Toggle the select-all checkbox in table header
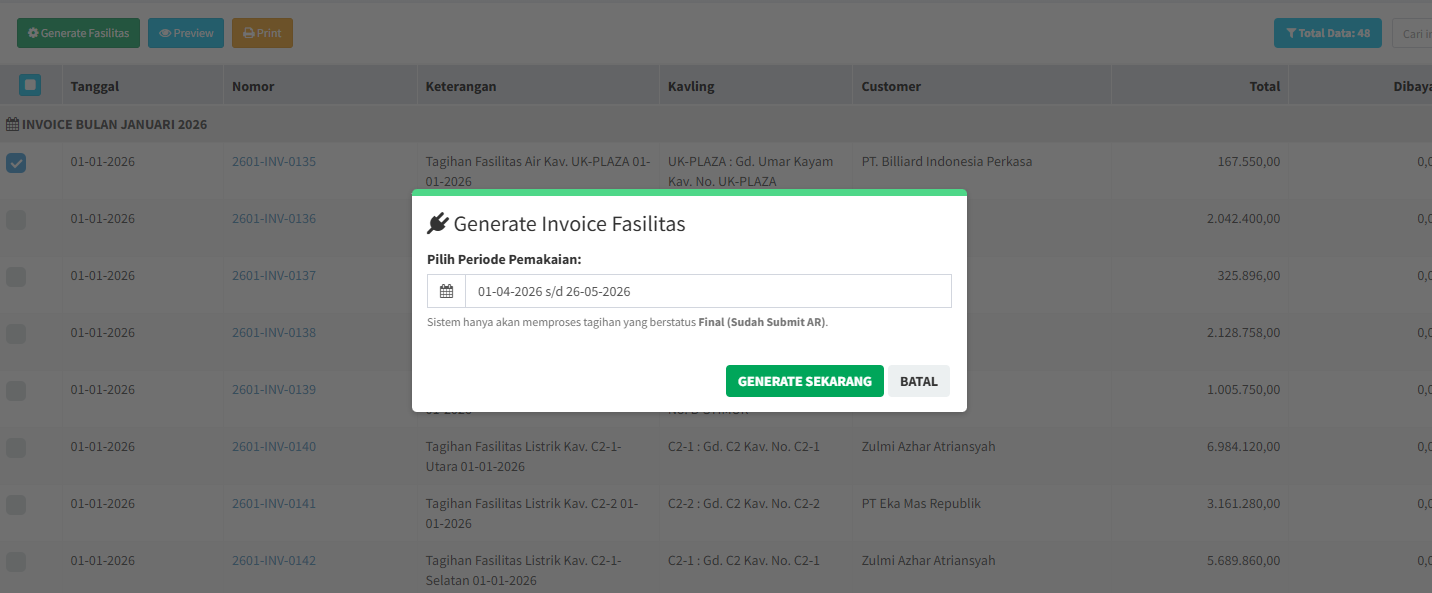The image size is (1432, 593). [30, 86]
